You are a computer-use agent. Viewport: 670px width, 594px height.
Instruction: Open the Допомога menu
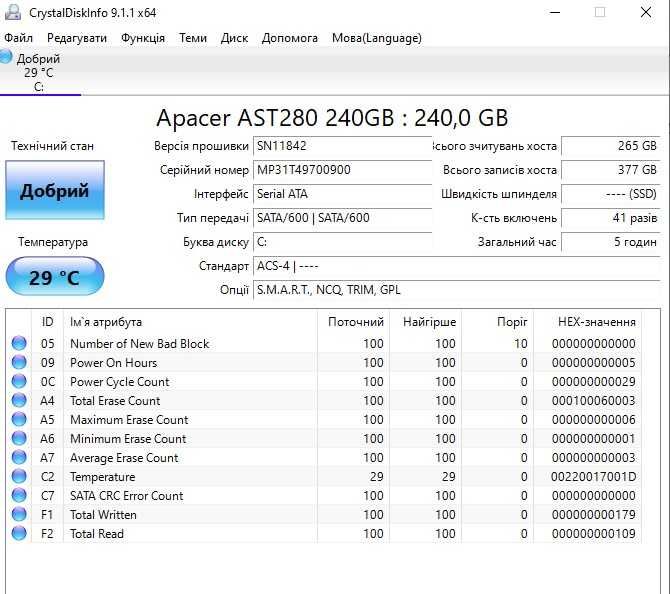tap(290, 38)
